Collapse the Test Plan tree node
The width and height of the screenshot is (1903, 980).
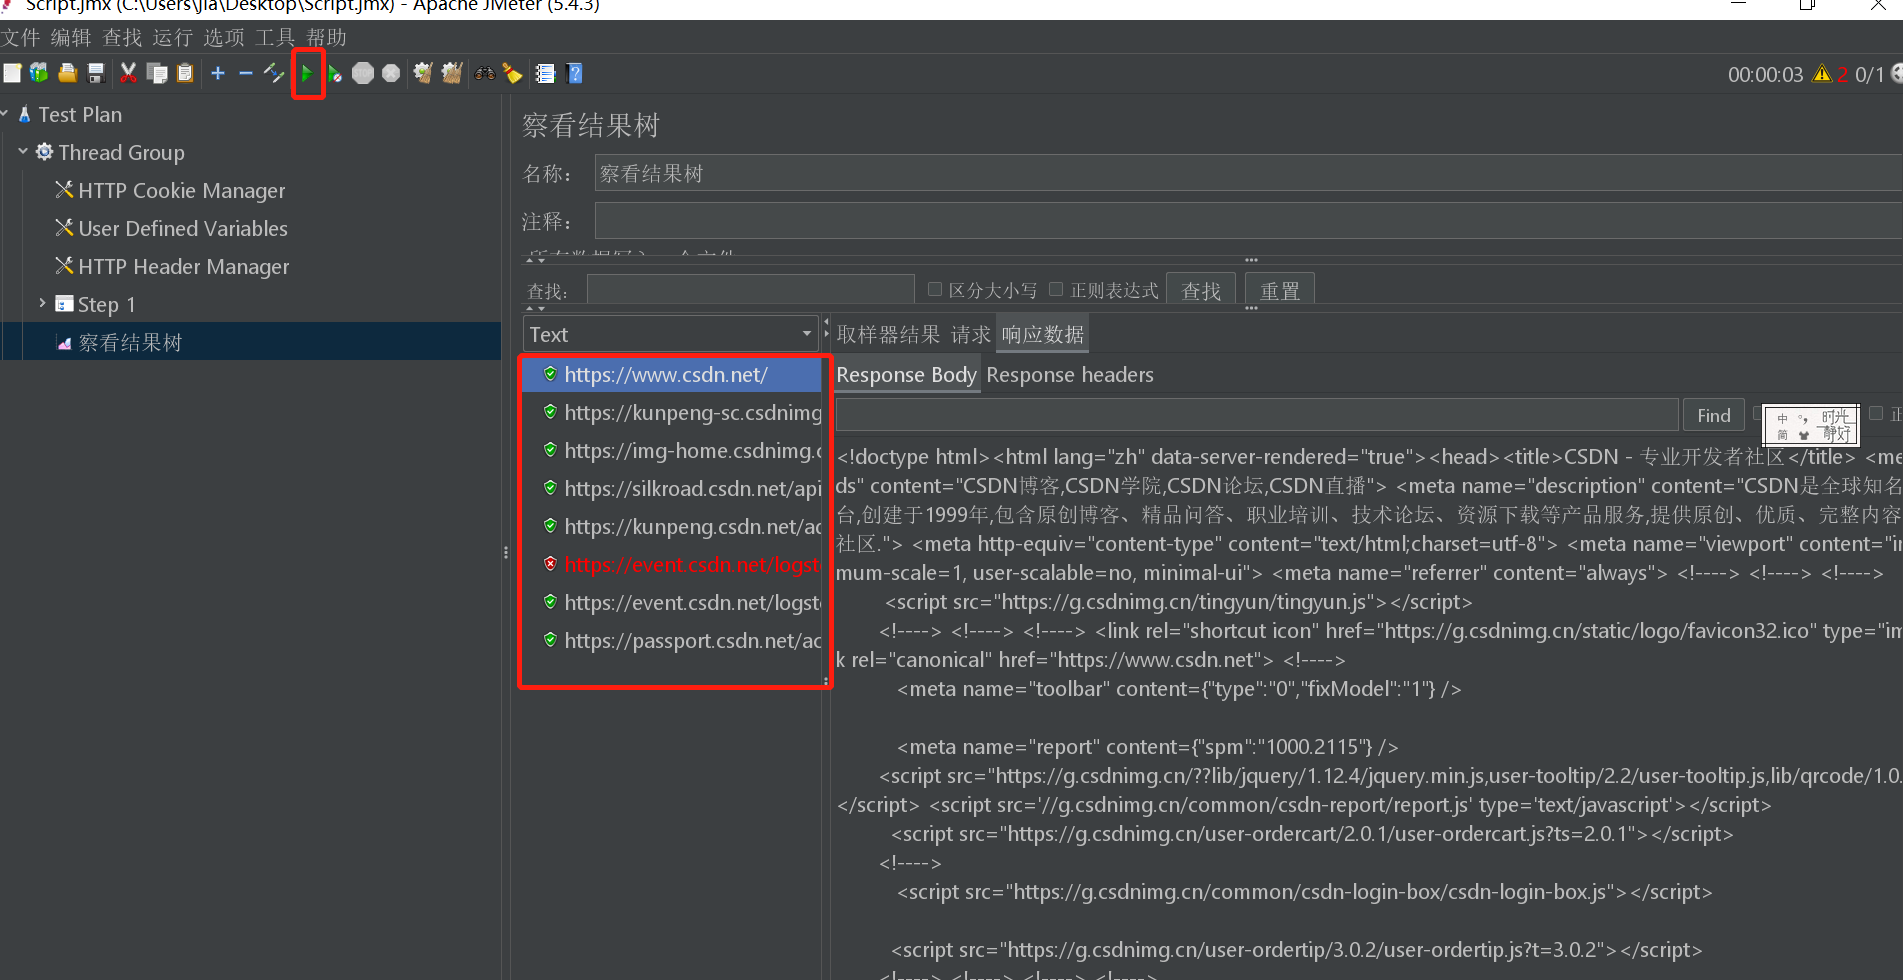[x=5, y=114]
